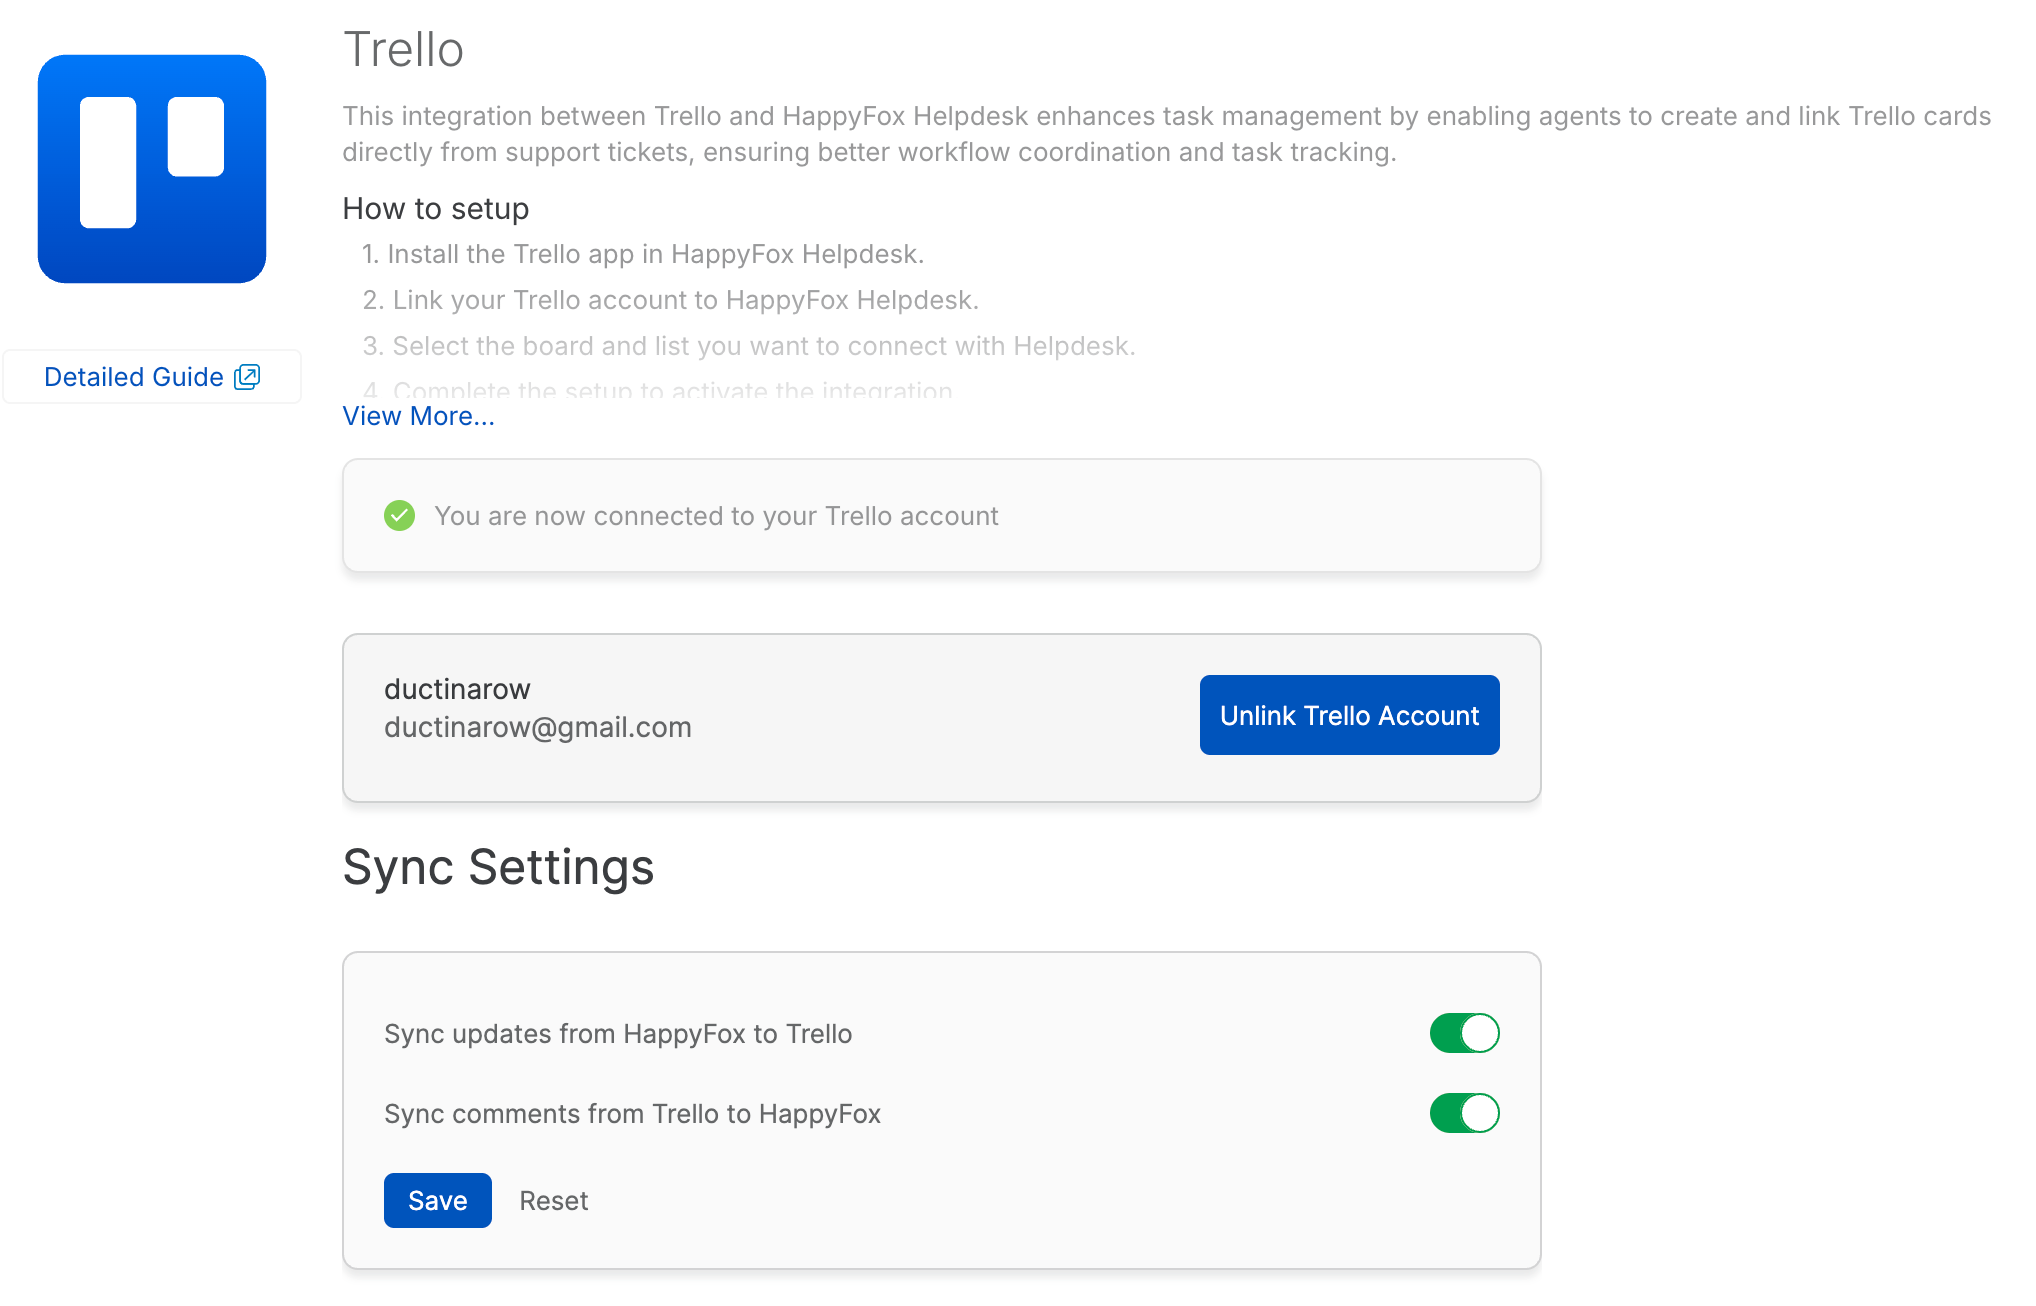The height and width of the screenshot is (1306, 2036).
Task: Click step 2 Link your Trello account
Action: [x=671, y=300]
